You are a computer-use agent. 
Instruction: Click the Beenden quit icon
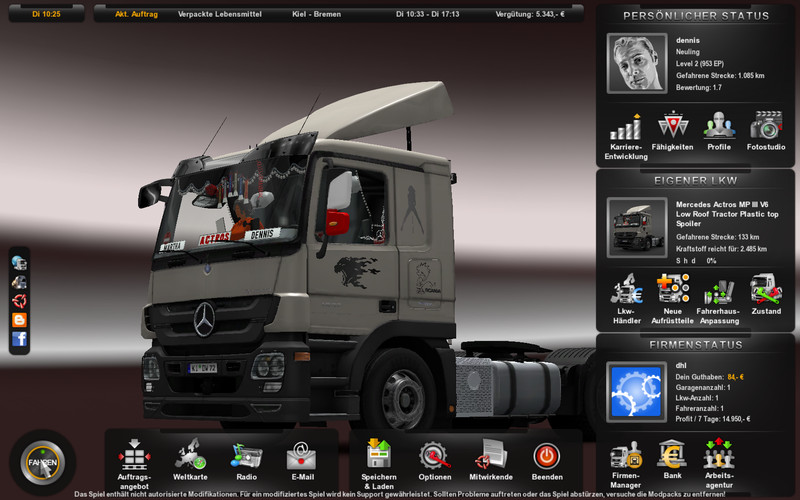(547, 461)
